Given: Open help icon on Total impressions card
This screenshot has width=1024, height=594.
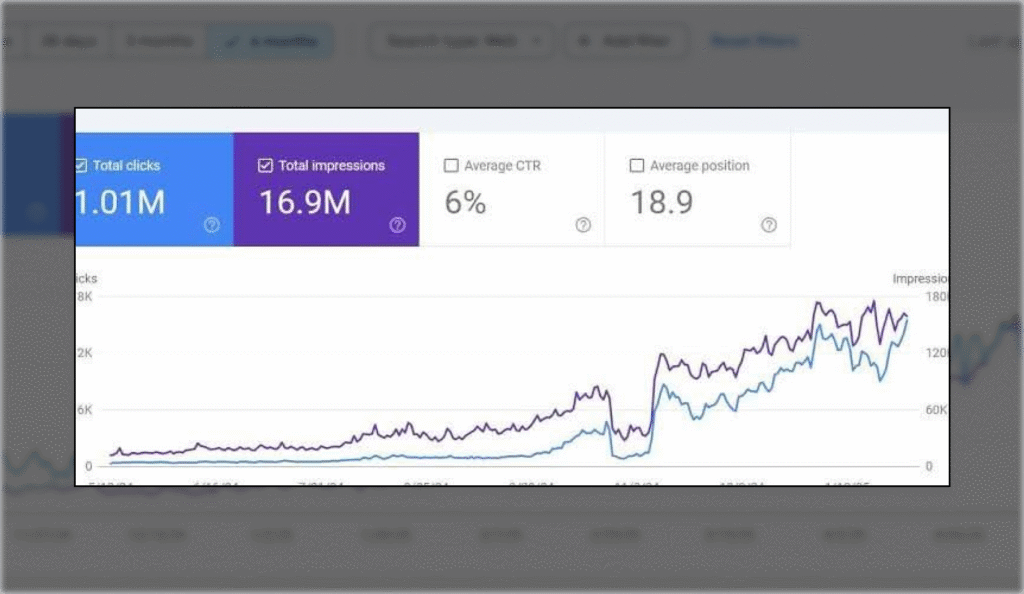Looking at the screenshot, I should [x=397, y=225].
